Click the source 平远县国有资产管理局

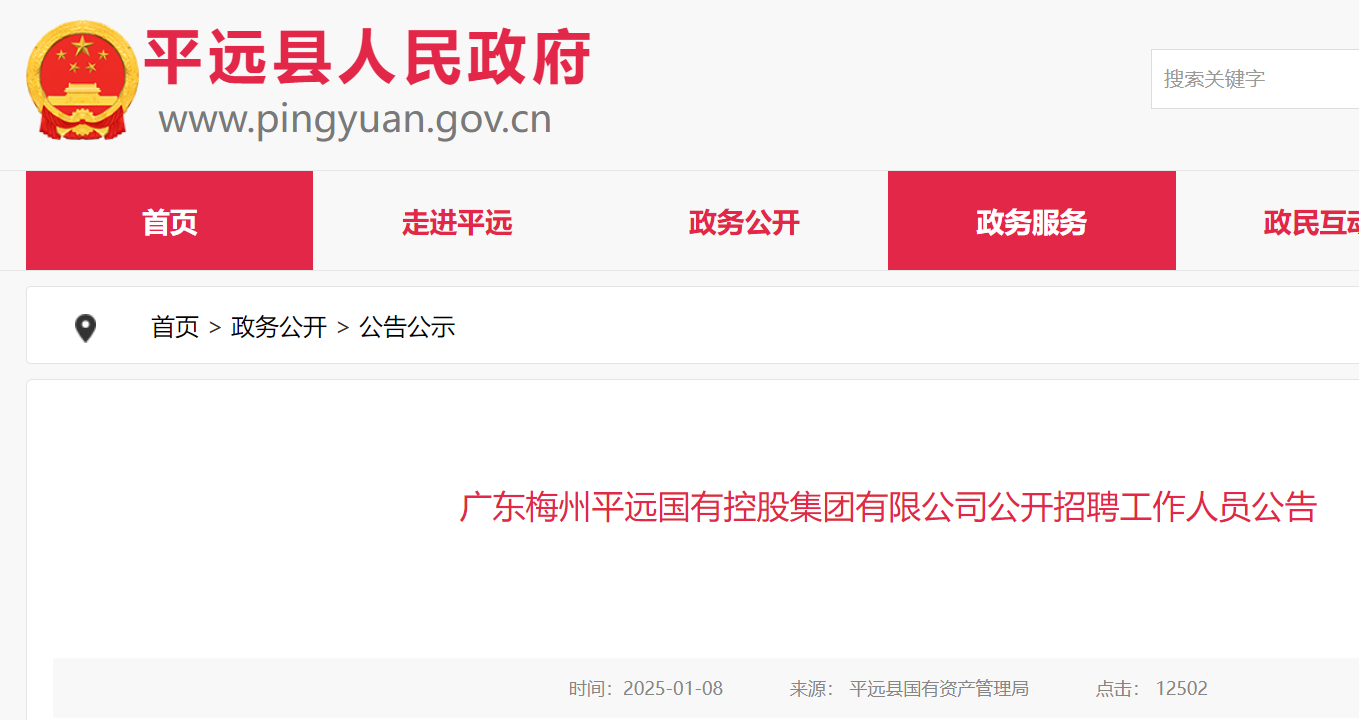pos(939,688)
